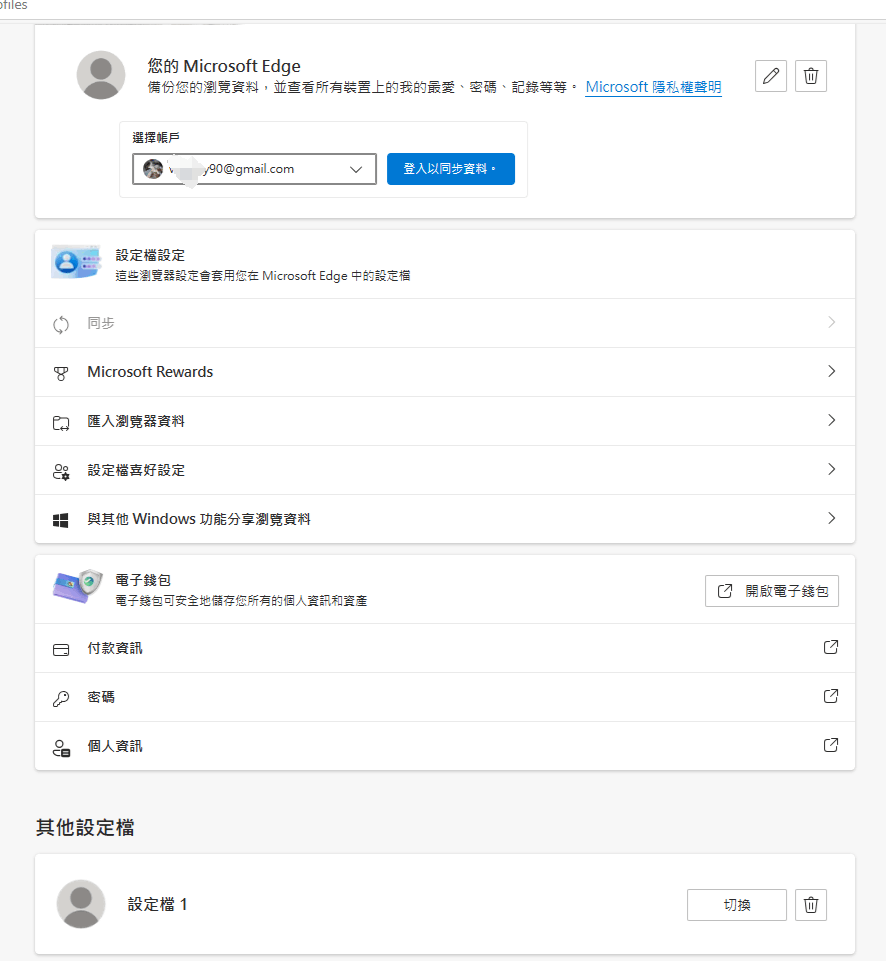Image resolution: width=886 pixels, height=961 pixels.
Task: Click external link icon on 個人資訊 row
Action: pyautogui.click(x=830, y=745)
